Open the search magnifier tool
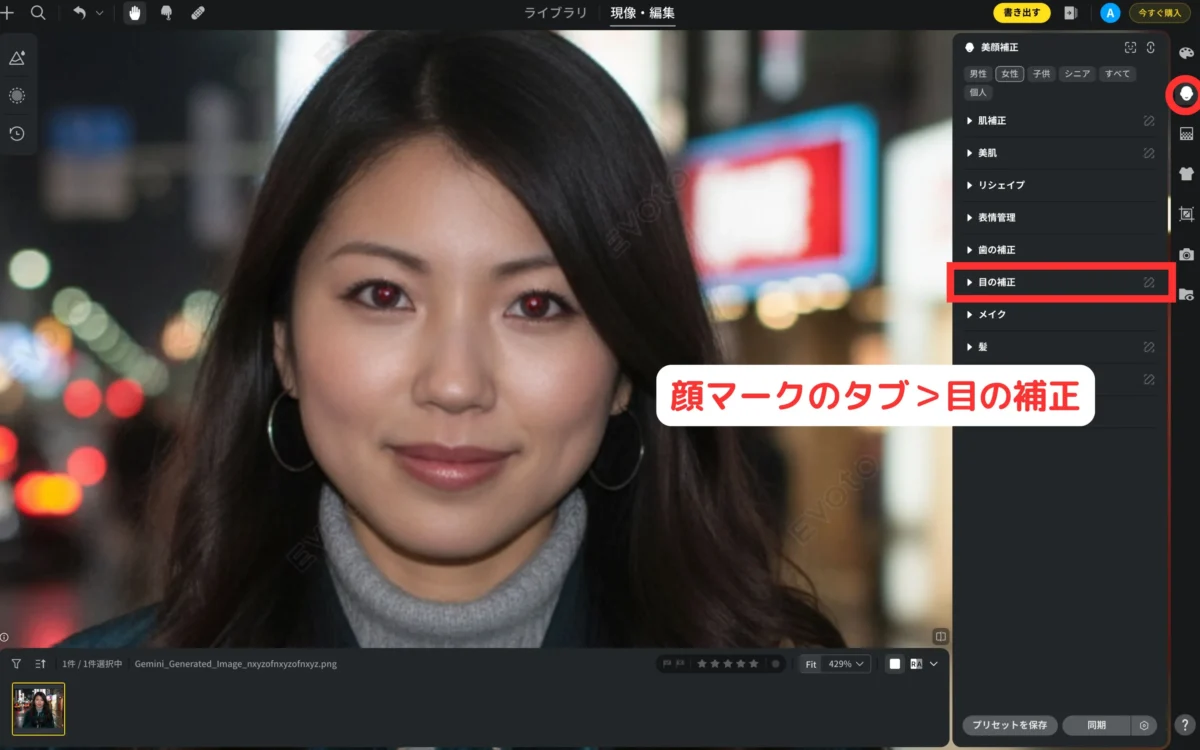This screenshot has width=1200, height=750. (38, 13)
